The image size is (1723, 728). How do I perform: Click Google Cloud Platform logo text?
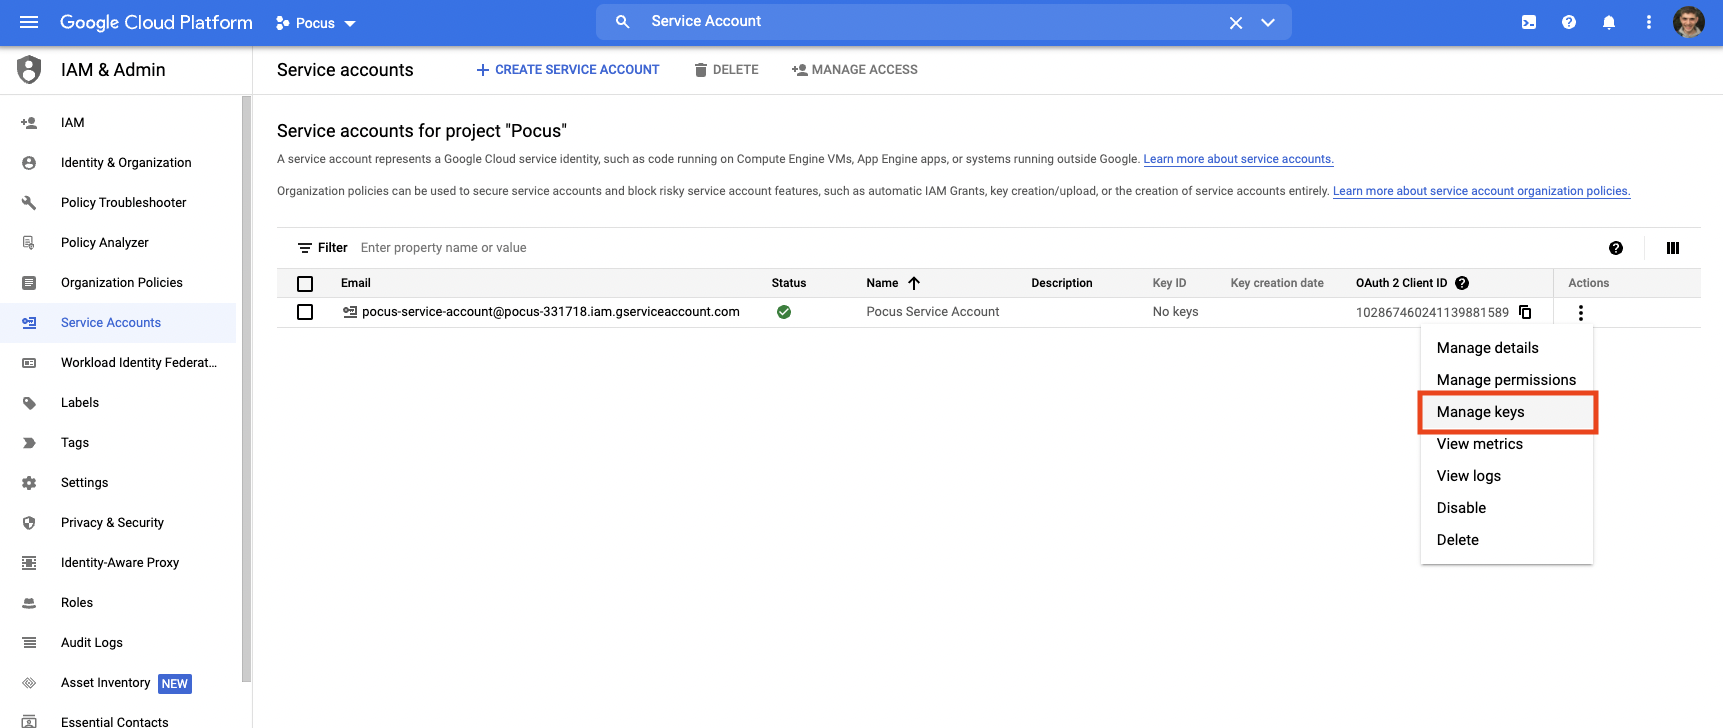[x=156, y=22]
